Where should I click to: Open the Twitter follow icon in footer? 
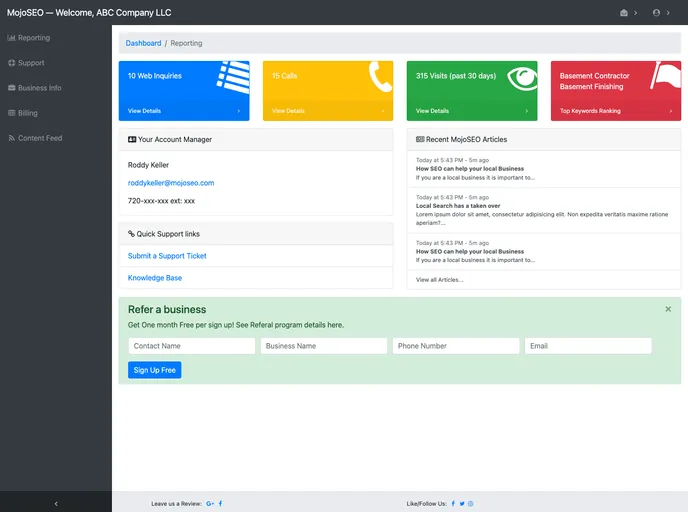point(461,503)
